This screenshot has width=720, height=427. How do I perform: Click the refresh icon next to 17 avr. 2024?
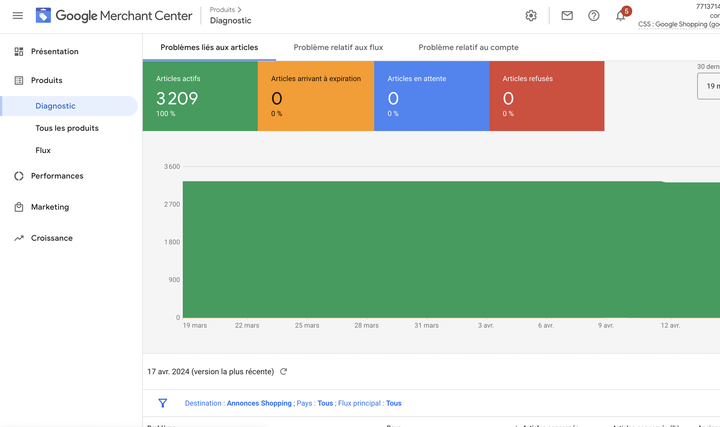pos(283,371)
